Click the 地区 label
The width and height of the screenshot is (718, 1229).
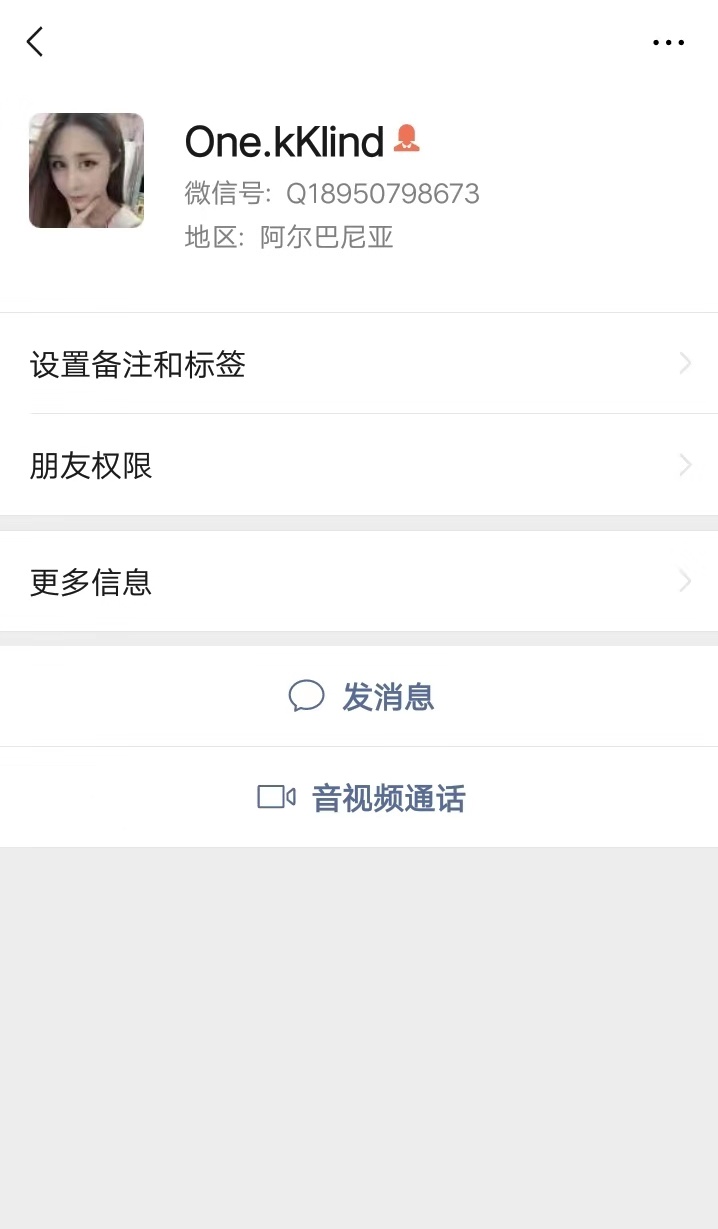(x=213, y=237)
